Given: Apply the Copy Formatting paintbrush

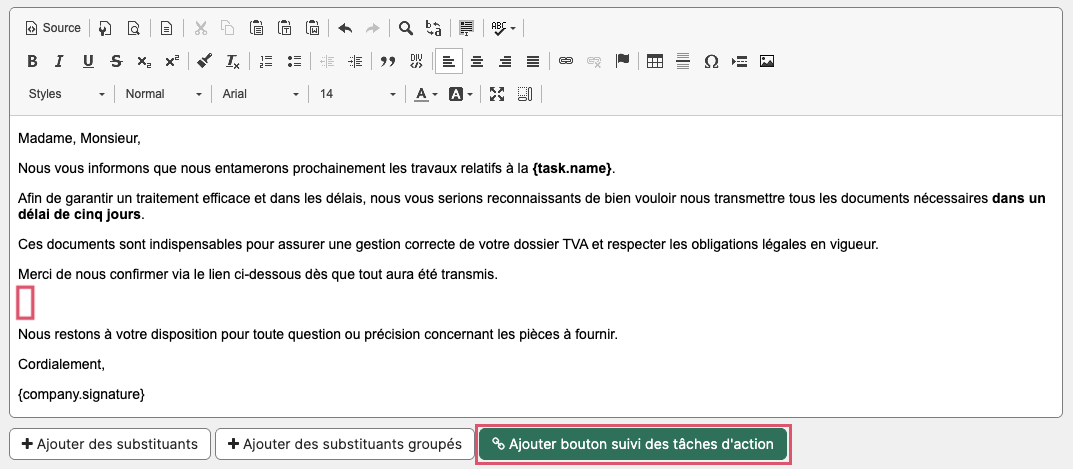Looking at the screenshot, I should click(x=204, y=61).
